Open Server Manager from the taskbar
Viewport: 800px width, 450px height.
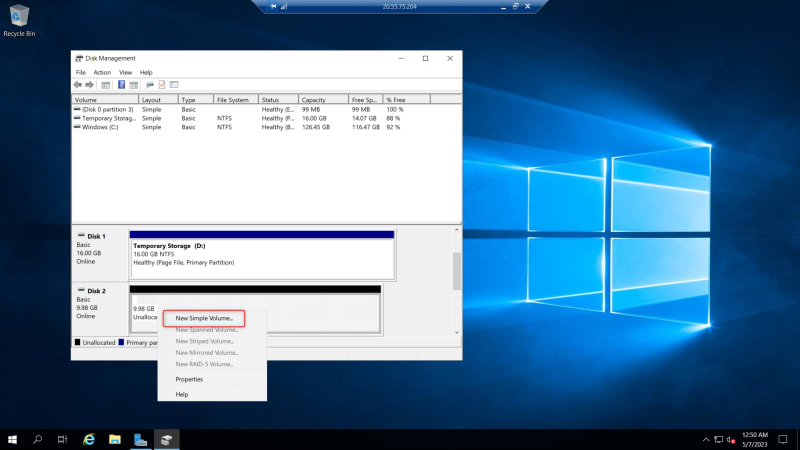click(140, 439)
